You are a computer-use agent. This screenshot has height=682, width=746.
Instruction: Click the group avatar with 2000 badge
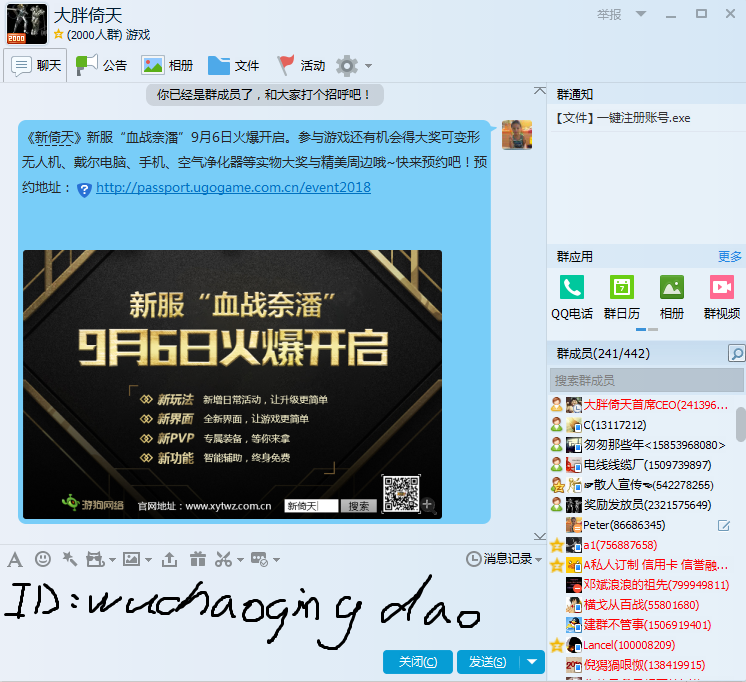point(27,24)
